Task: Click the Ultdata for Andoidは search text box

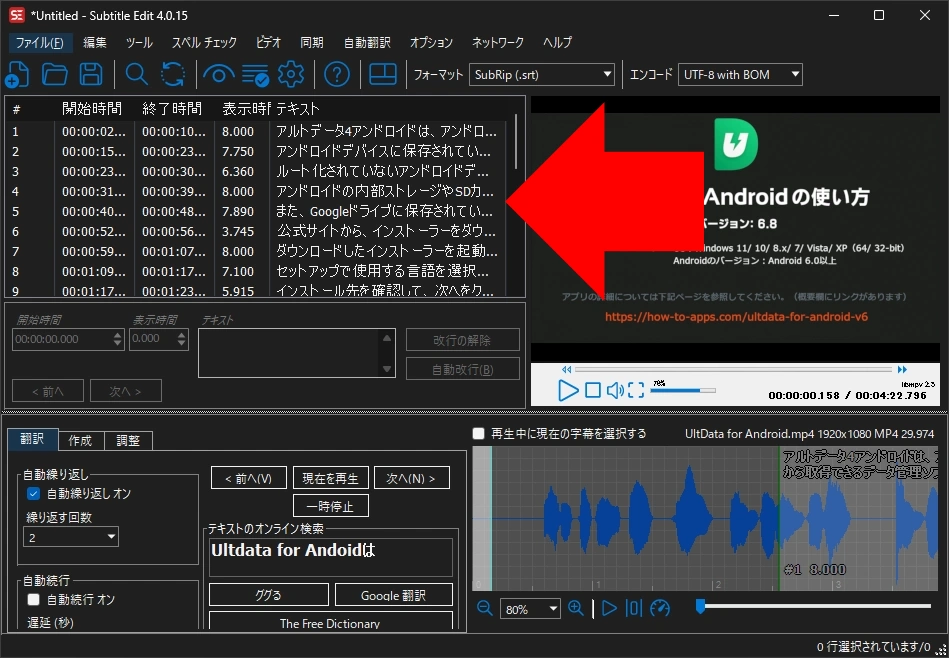Action: point(331,558)
